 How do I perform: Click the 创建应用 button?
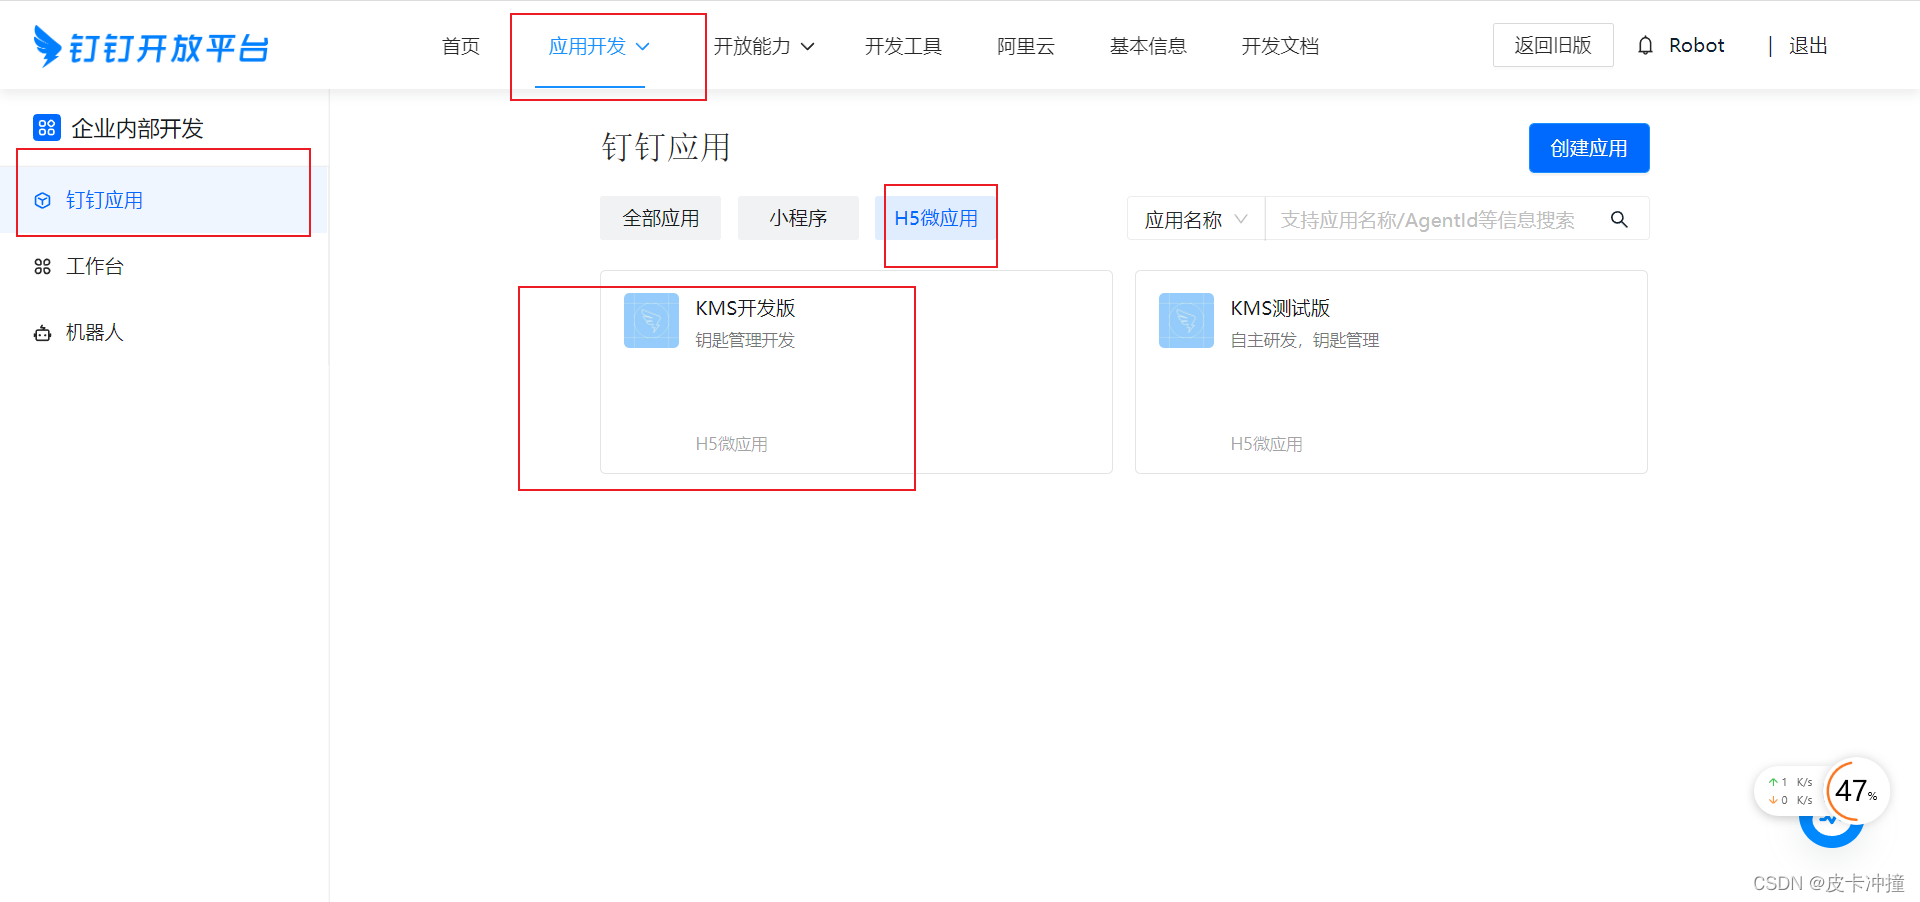pyautogui.click(x=1589, y=147)
